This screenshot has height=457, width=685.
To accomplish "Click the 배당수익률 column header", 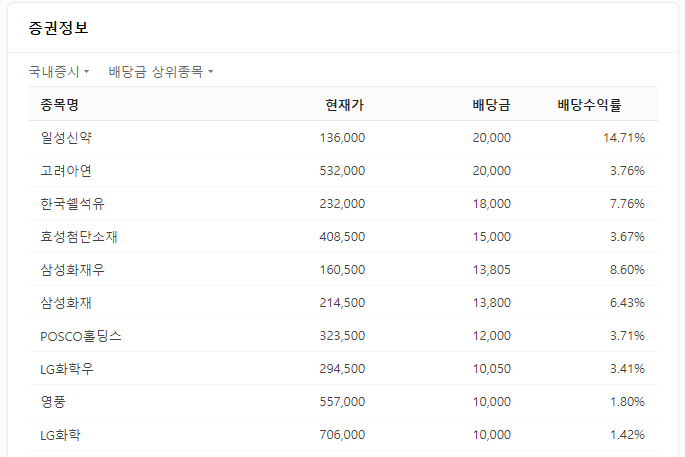I will coord(589,105).
